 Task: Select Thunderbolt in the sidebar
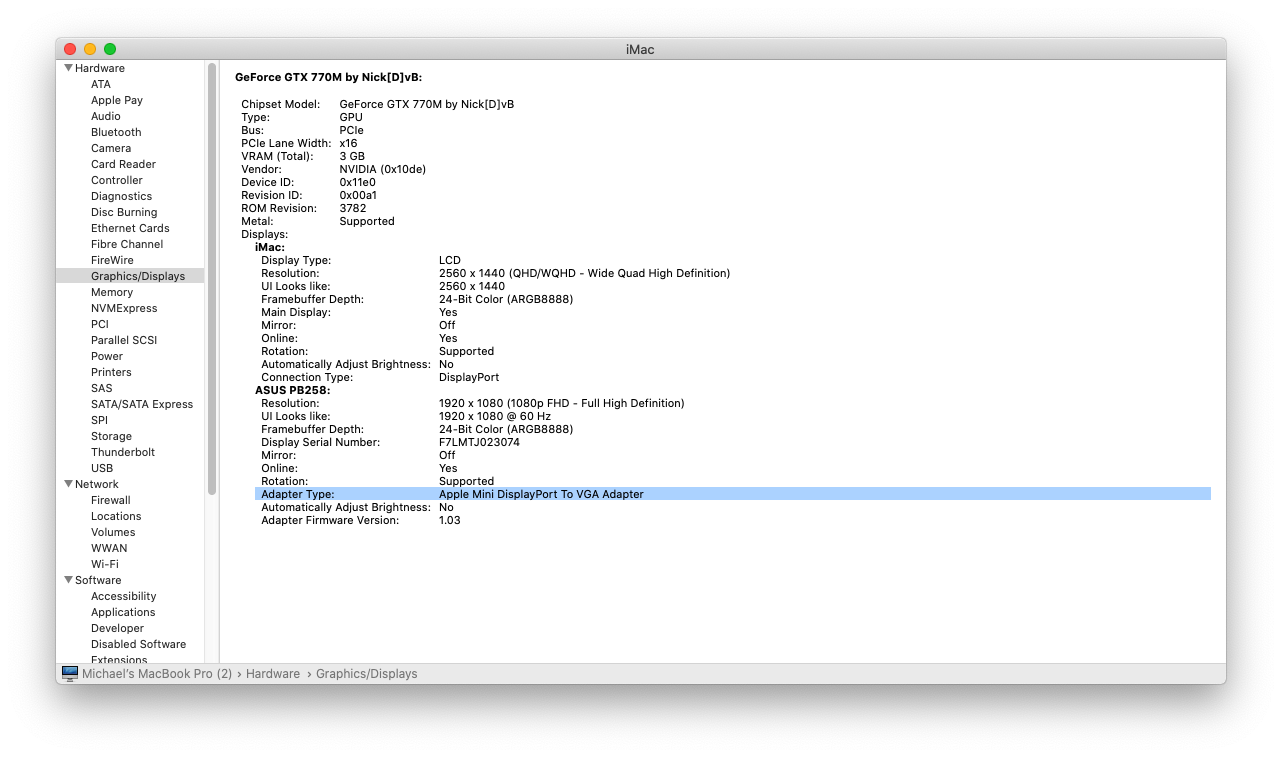[123, 452]
